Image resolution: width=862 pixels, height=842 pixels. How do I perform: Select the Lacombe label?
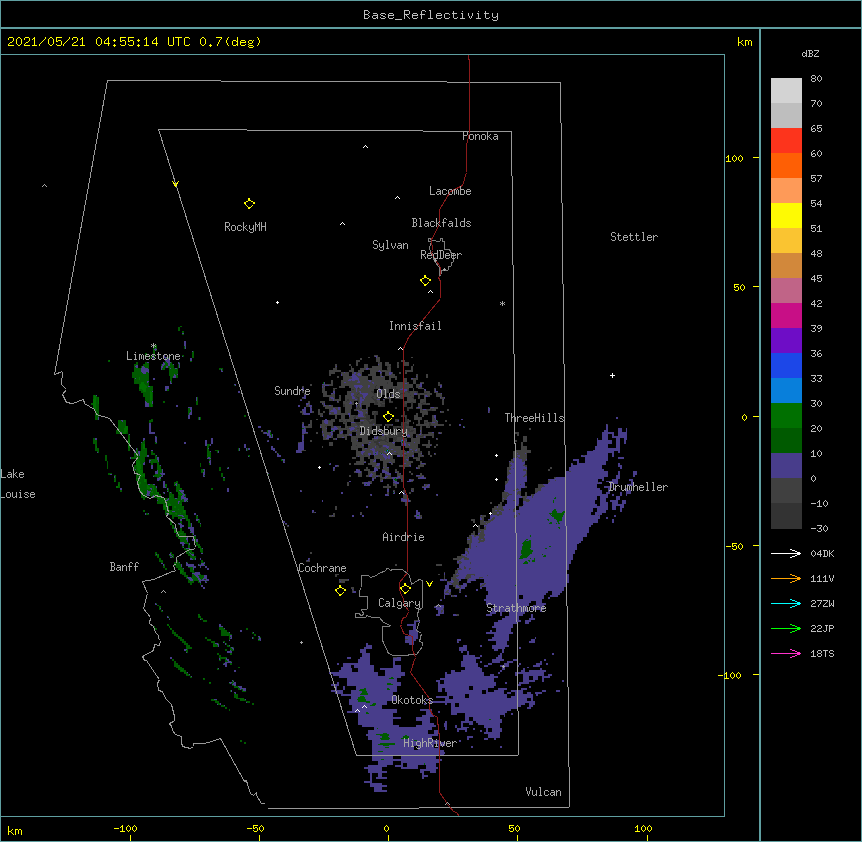pyautogui.click(x=450, y=191)
